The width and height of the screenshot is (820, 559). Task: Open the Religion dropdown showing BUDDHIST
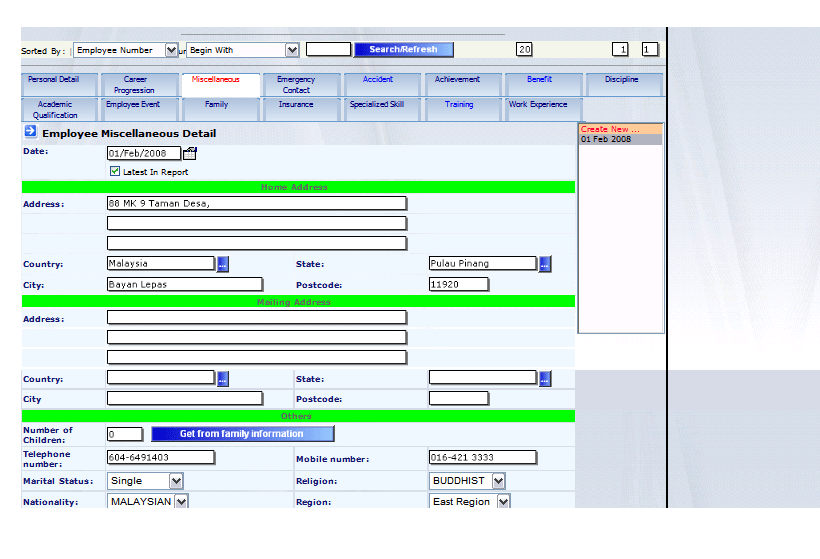pyautogui.click(x=498, y=481)
